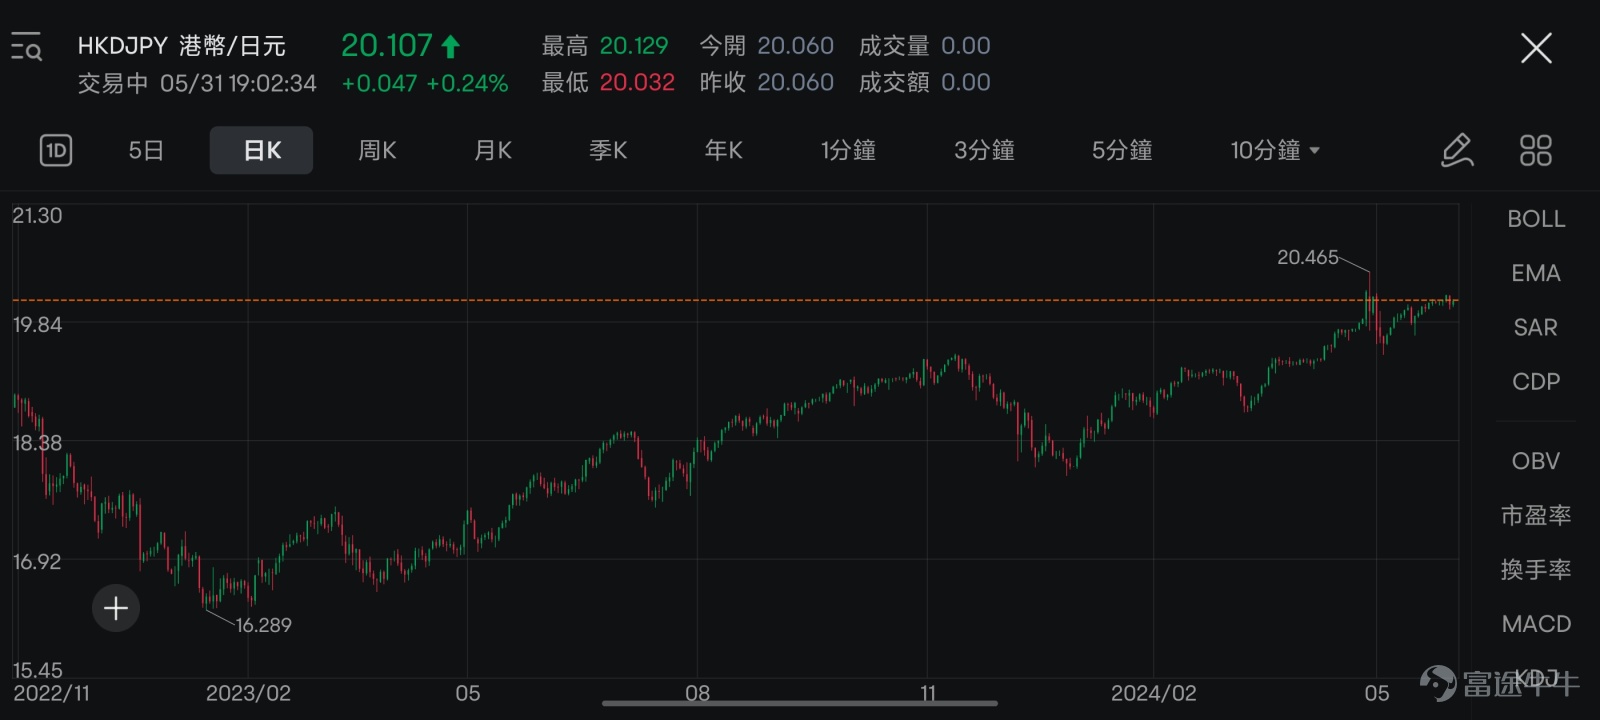This screenshot has width=1600, height=720.
Task: Tap the round plus button on chart
Action: click(116, 608)
